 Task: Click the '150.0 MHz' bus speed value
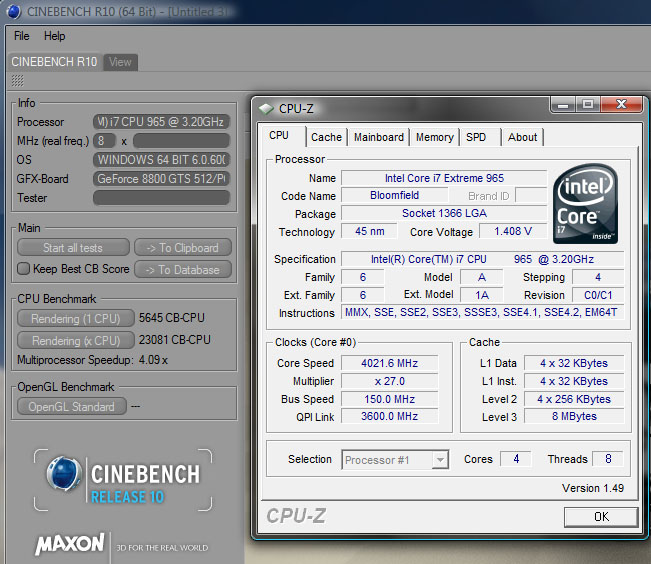(389, 399)
